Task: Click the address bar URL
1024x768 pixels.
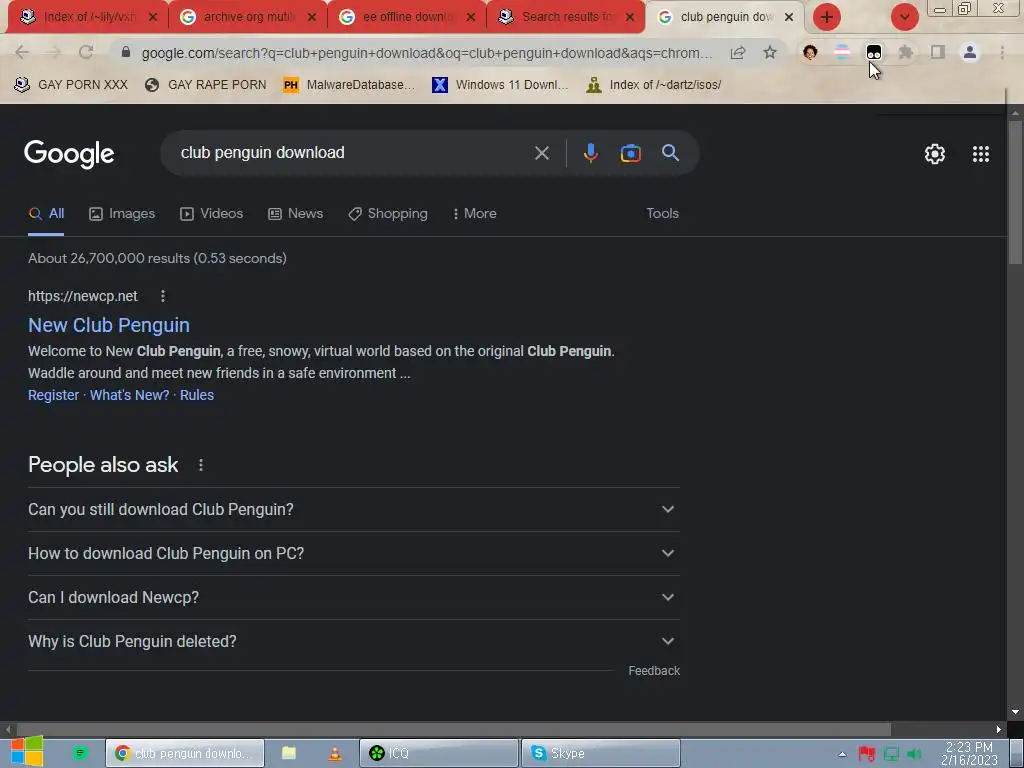Action: (426, 53)
